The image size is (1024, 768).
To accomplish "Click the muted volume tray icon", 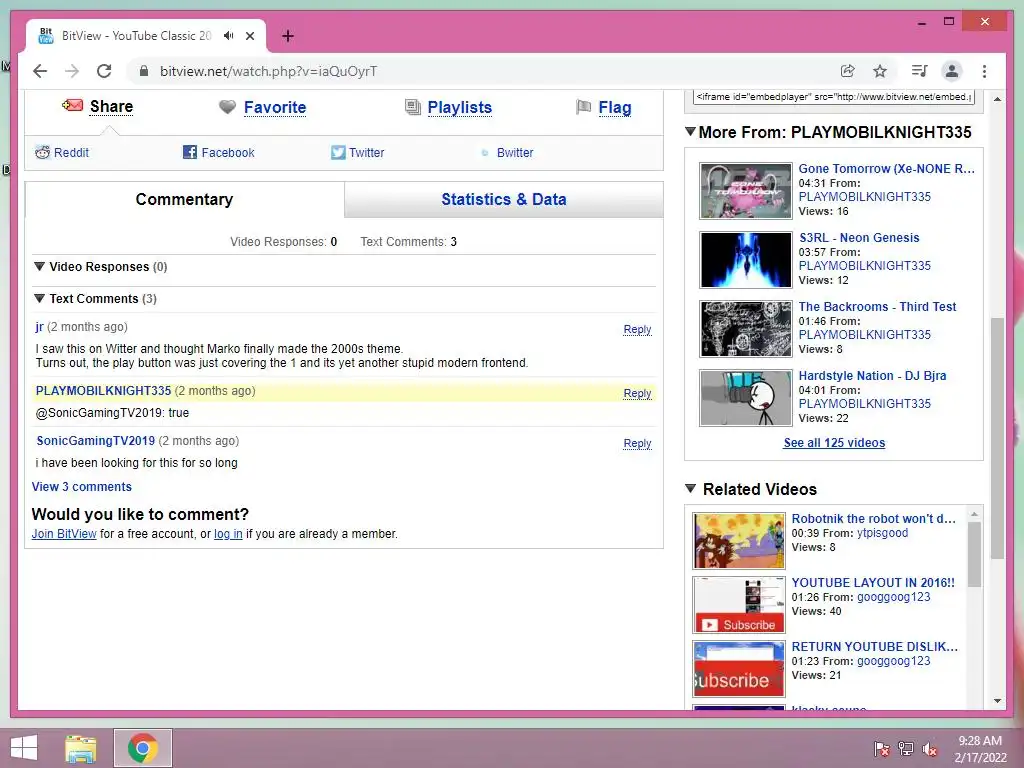I will click(x=930, y=748).
